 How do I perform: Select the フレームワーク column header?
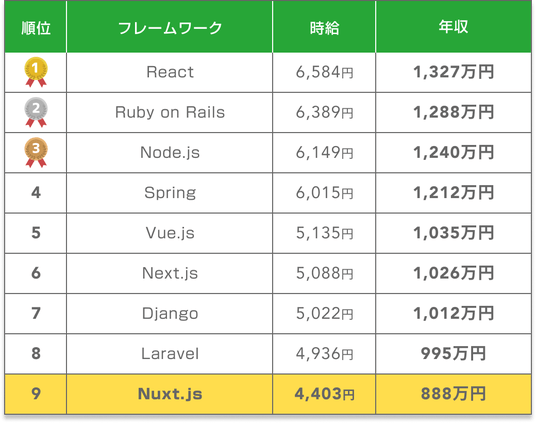[170, 27]
